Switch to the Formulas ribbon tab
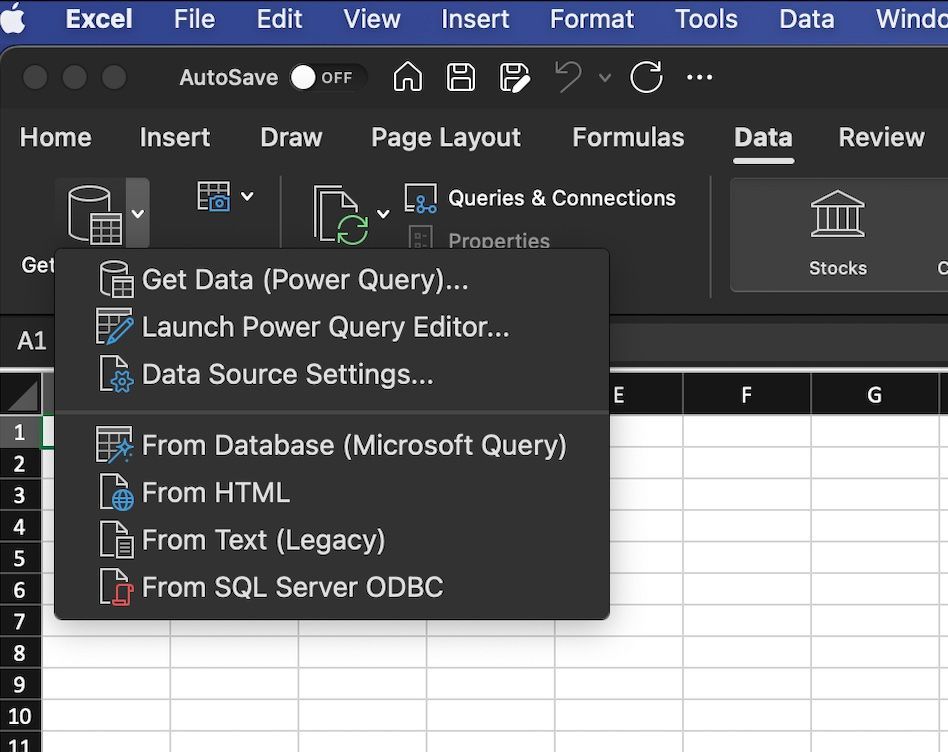948x752 pixels. (x=628, y=138)
